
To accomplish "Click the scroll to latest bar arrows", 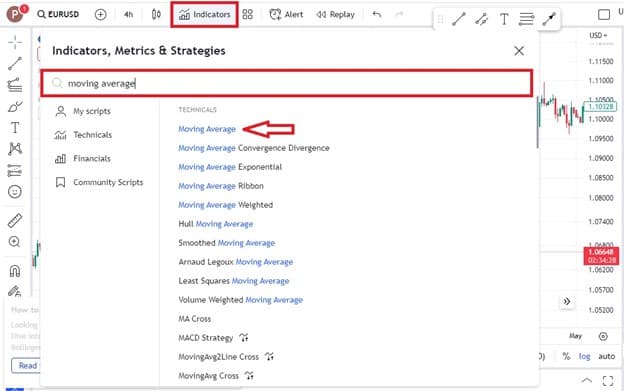I will pos(567,302).
